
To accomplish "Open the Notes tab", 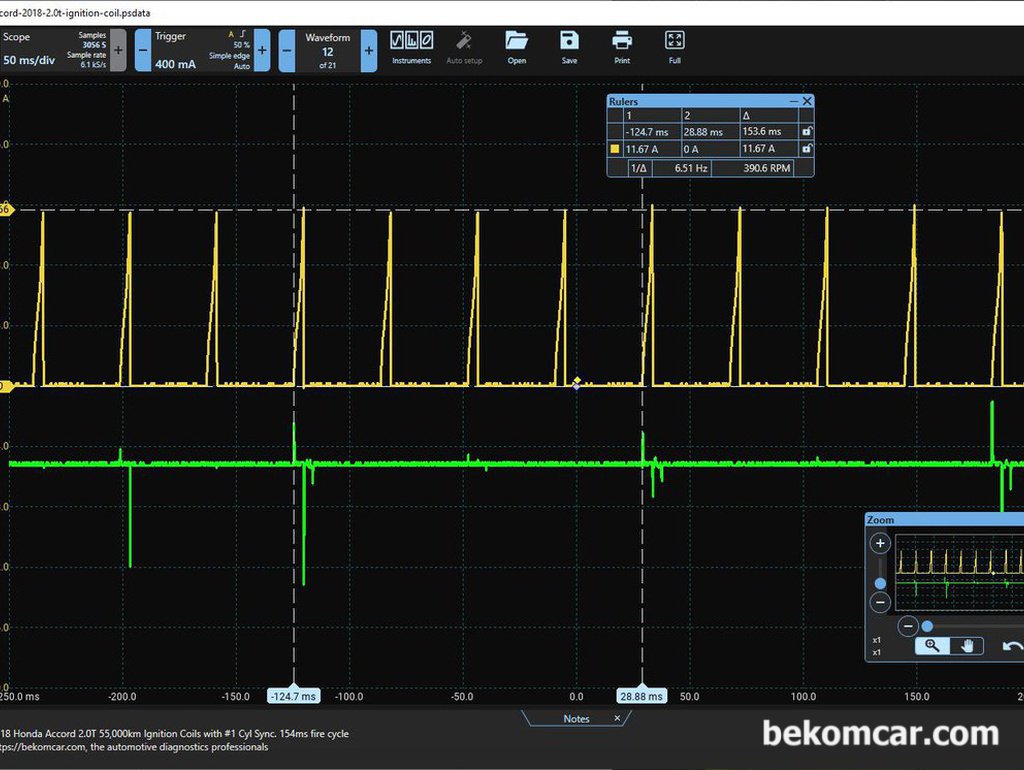I will pos(576,718).
